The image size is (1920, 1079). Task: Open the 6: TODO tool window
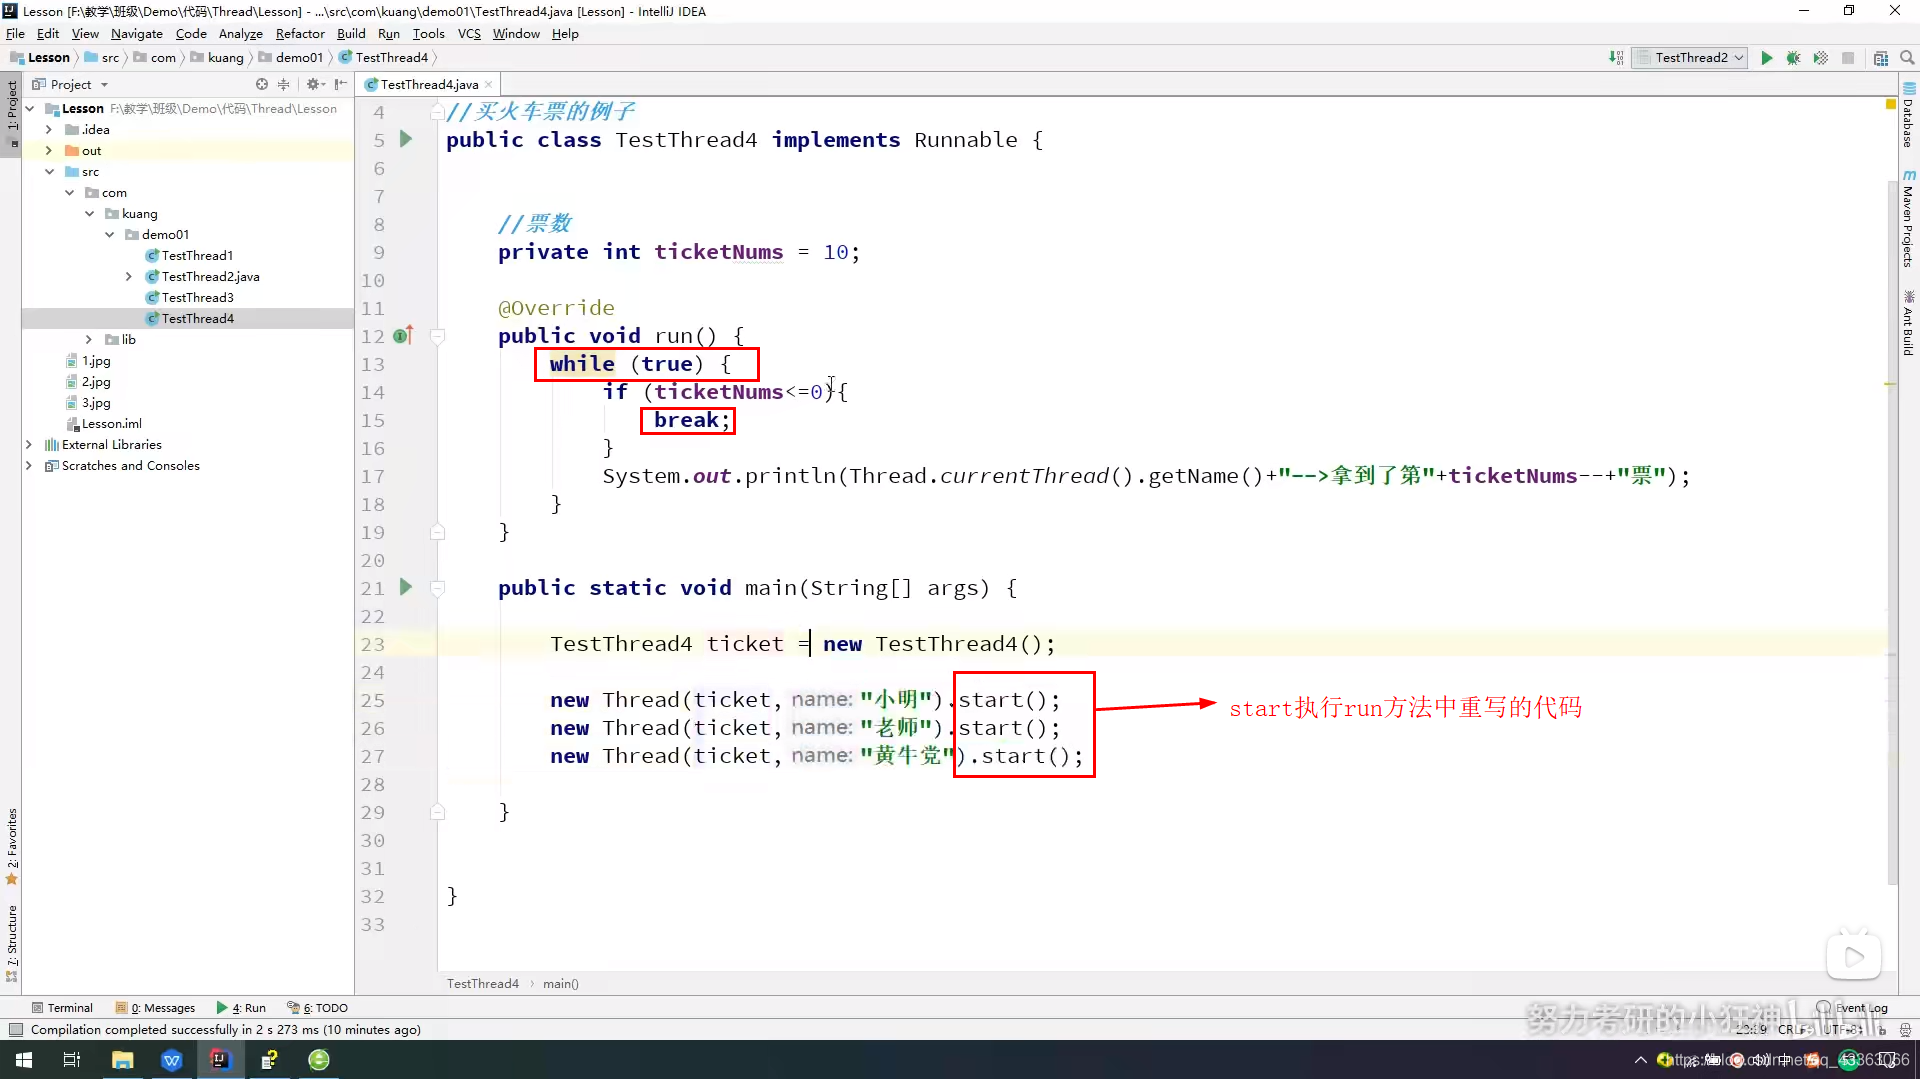[317, 1008]
